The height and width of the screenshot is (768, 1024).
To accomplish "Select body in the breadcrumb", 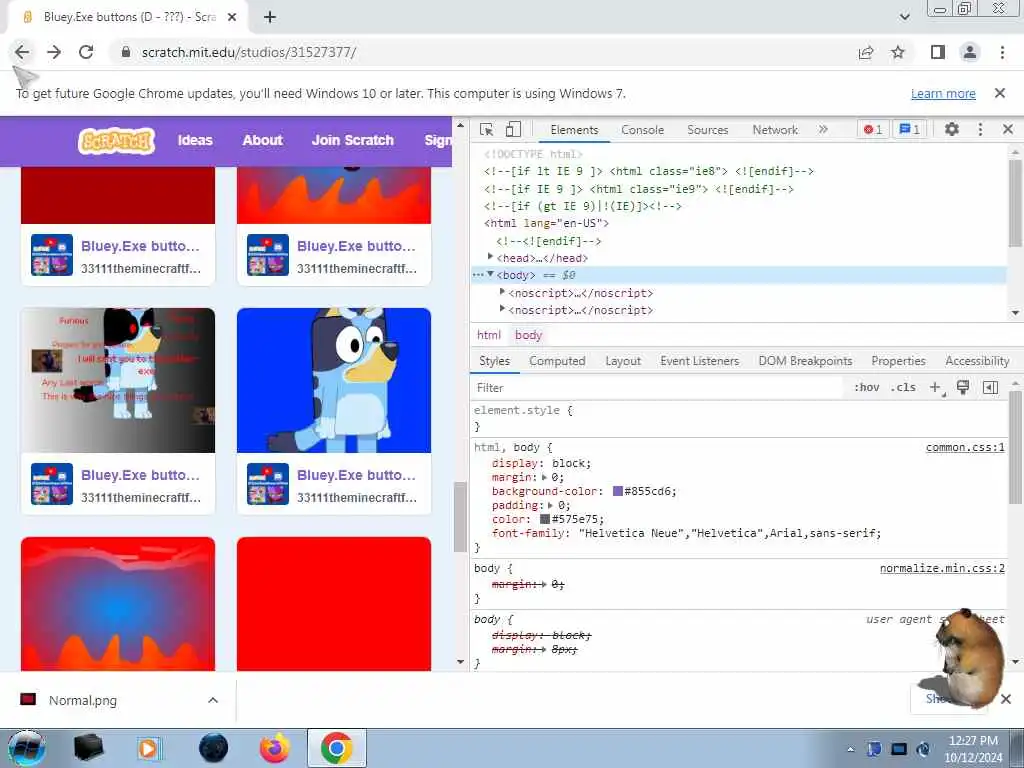I will click(528, 335).
